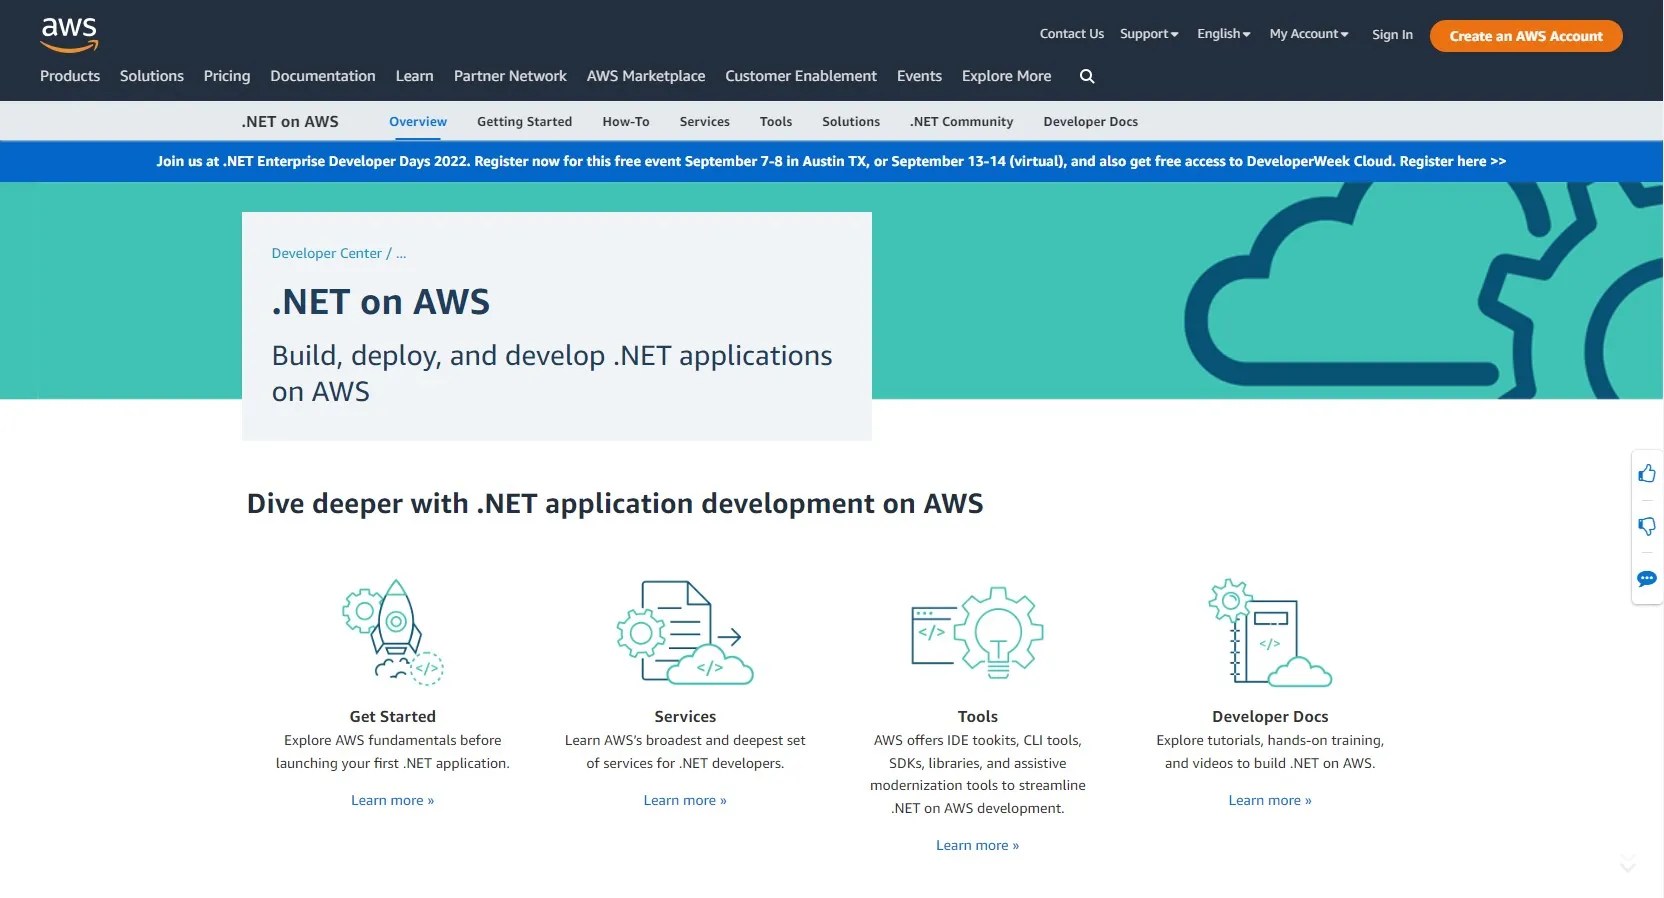Open the Learn menu
This screenshot has height=898, width=1664.
pos(415,76)
